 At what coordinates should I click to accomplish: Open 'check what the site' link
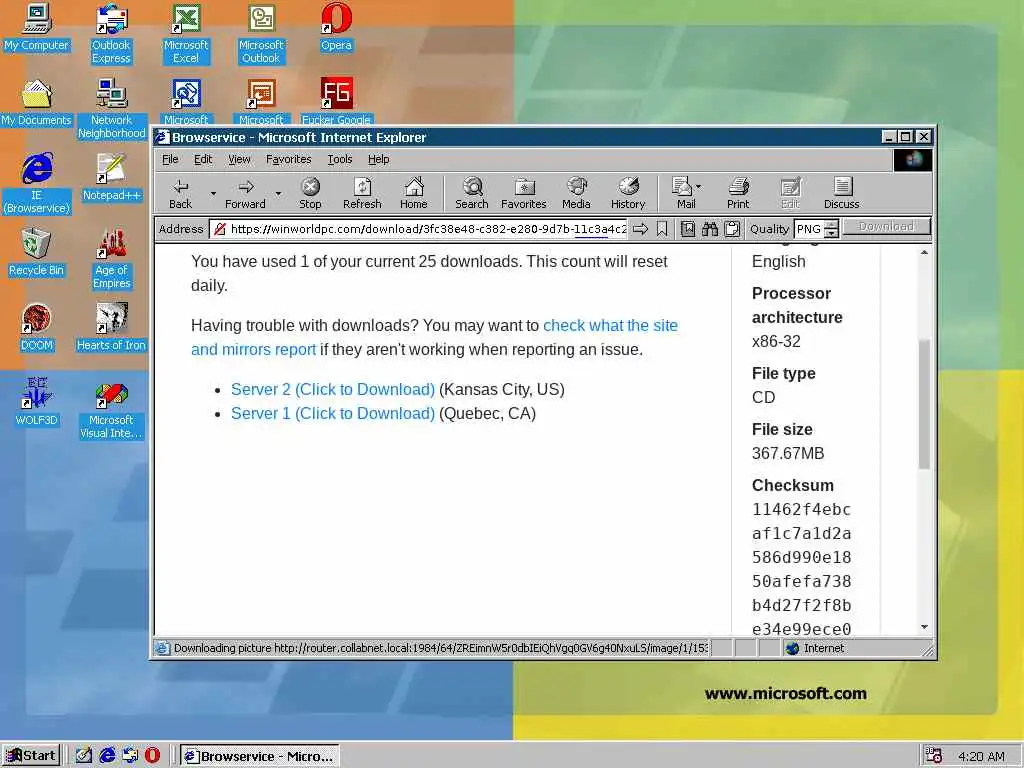tap(611, 325)
